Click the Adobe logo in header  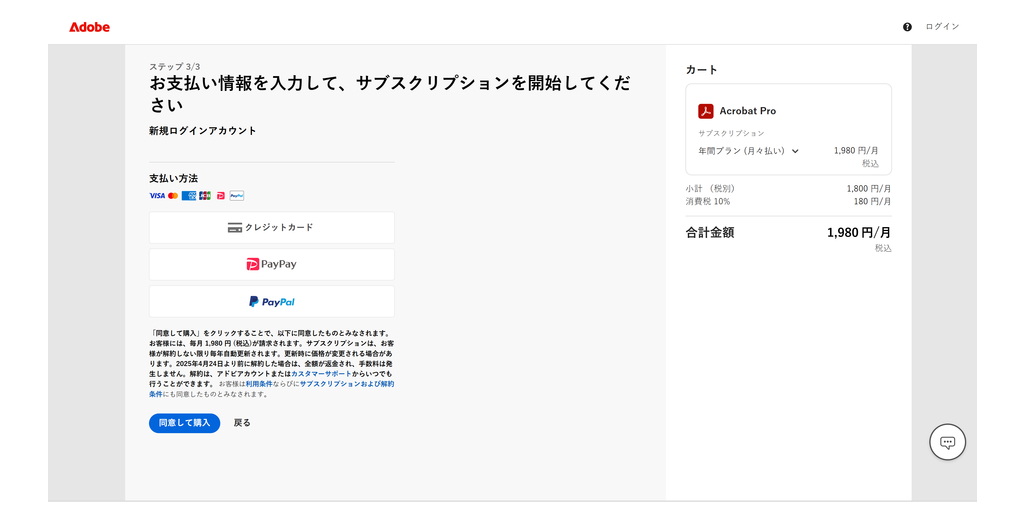coord(89,27)
